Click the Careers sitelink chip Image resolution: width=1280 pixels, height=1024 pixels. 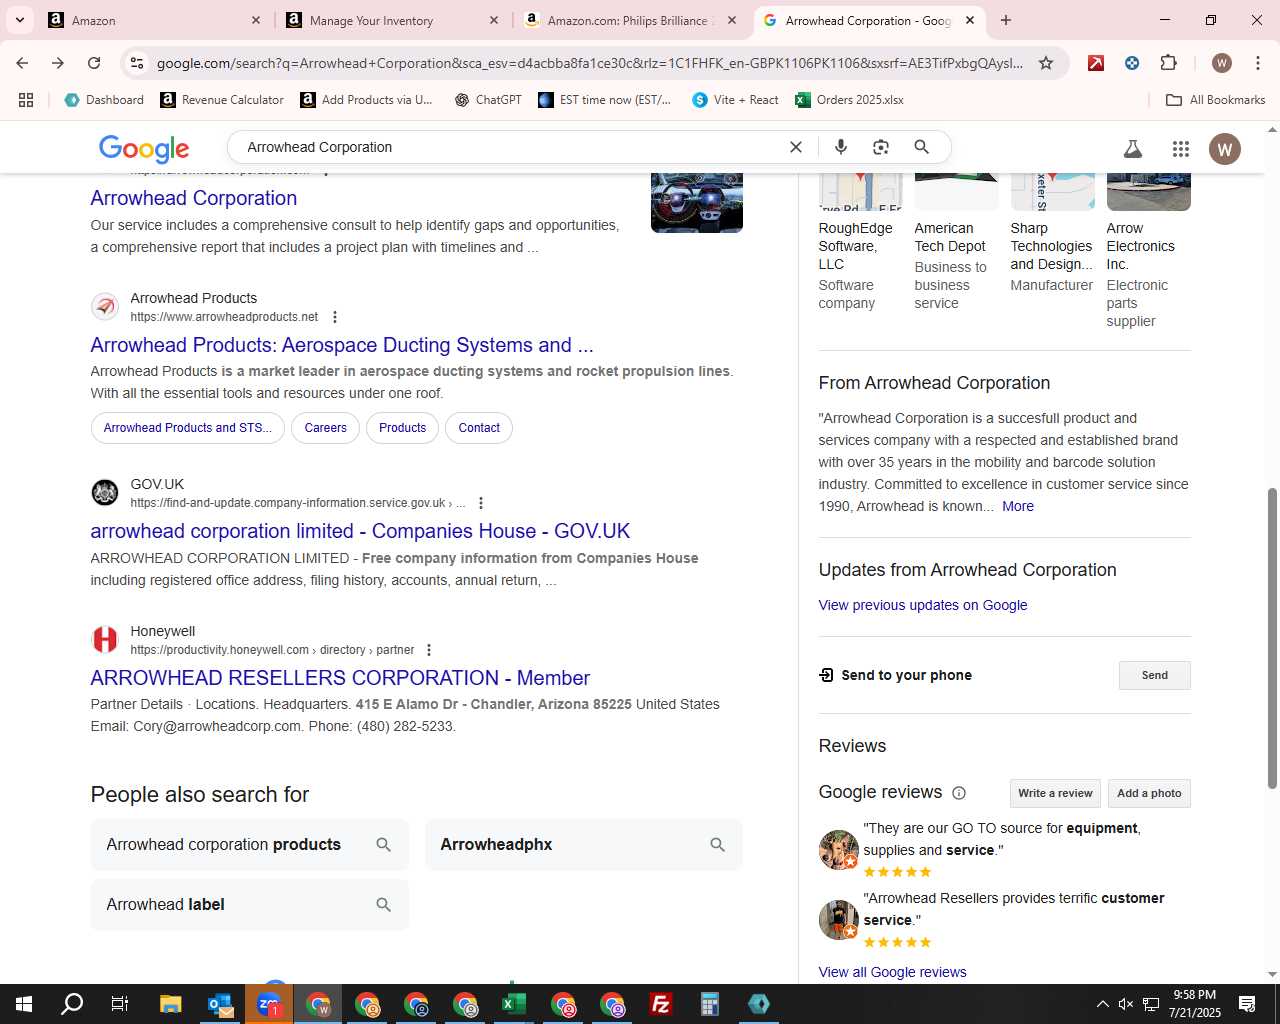325,428
